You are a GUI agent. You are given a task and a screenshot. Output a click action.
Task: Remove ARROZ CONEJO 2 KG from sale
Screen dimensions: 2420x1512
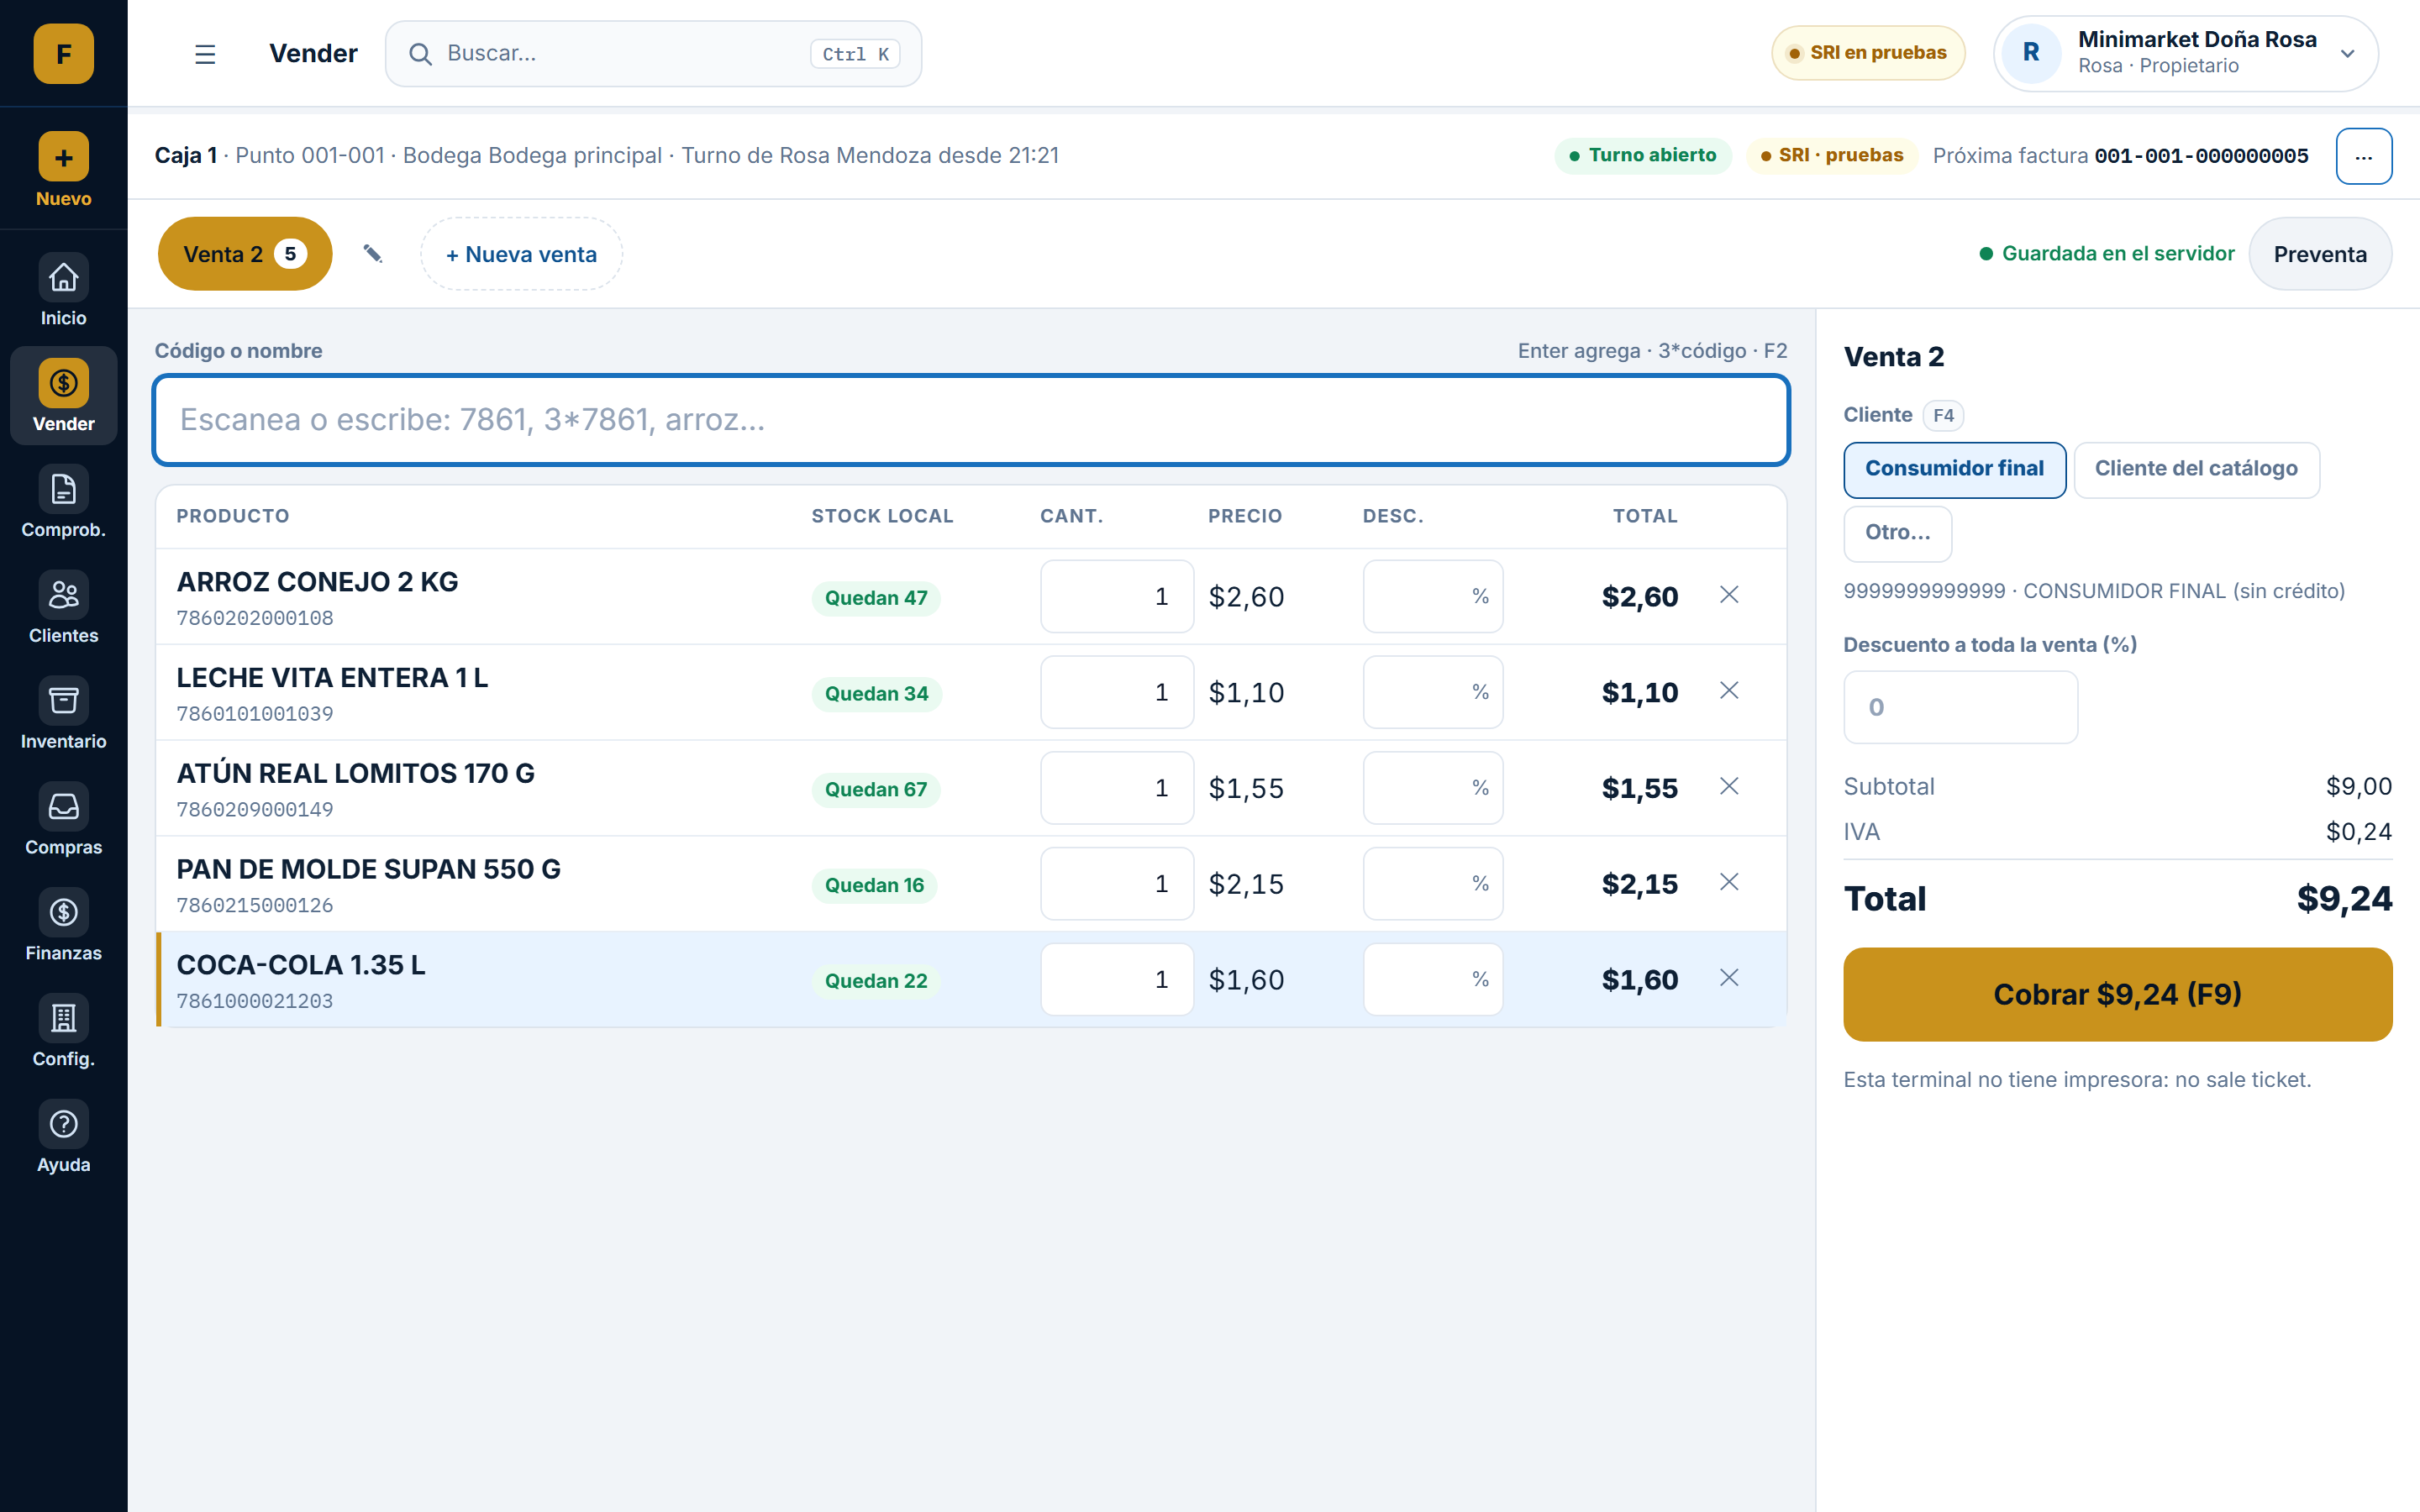coord(1729,595)
